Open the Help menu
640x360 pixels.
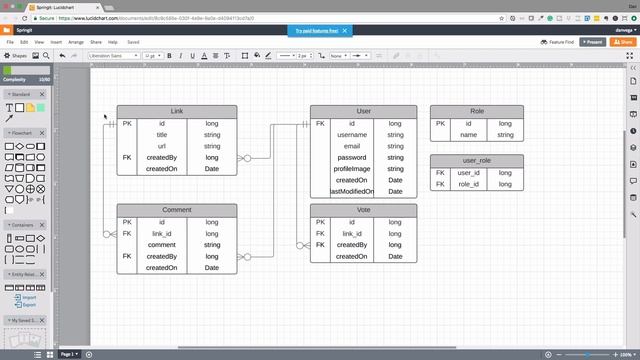(113, 42)
